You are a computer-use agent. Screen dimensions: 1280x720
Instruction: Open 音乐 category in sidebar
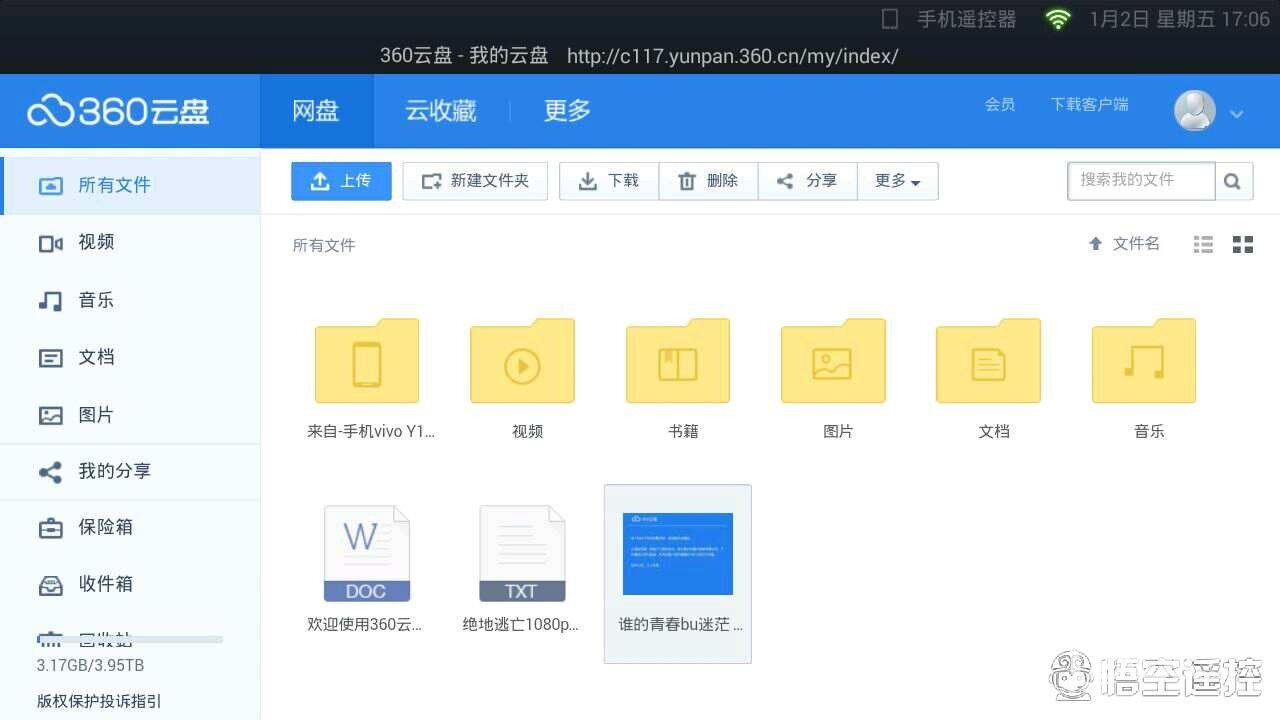pos(130,300)
